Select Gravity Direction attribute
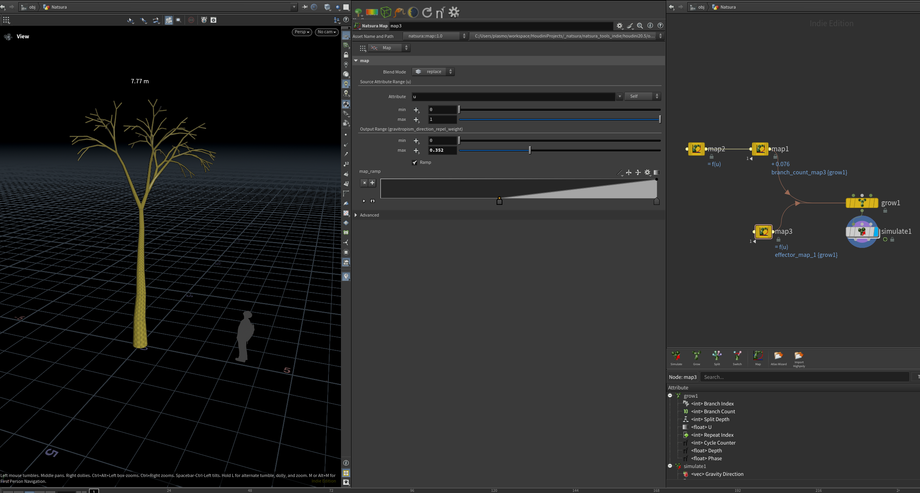 [x=717, y=474]
